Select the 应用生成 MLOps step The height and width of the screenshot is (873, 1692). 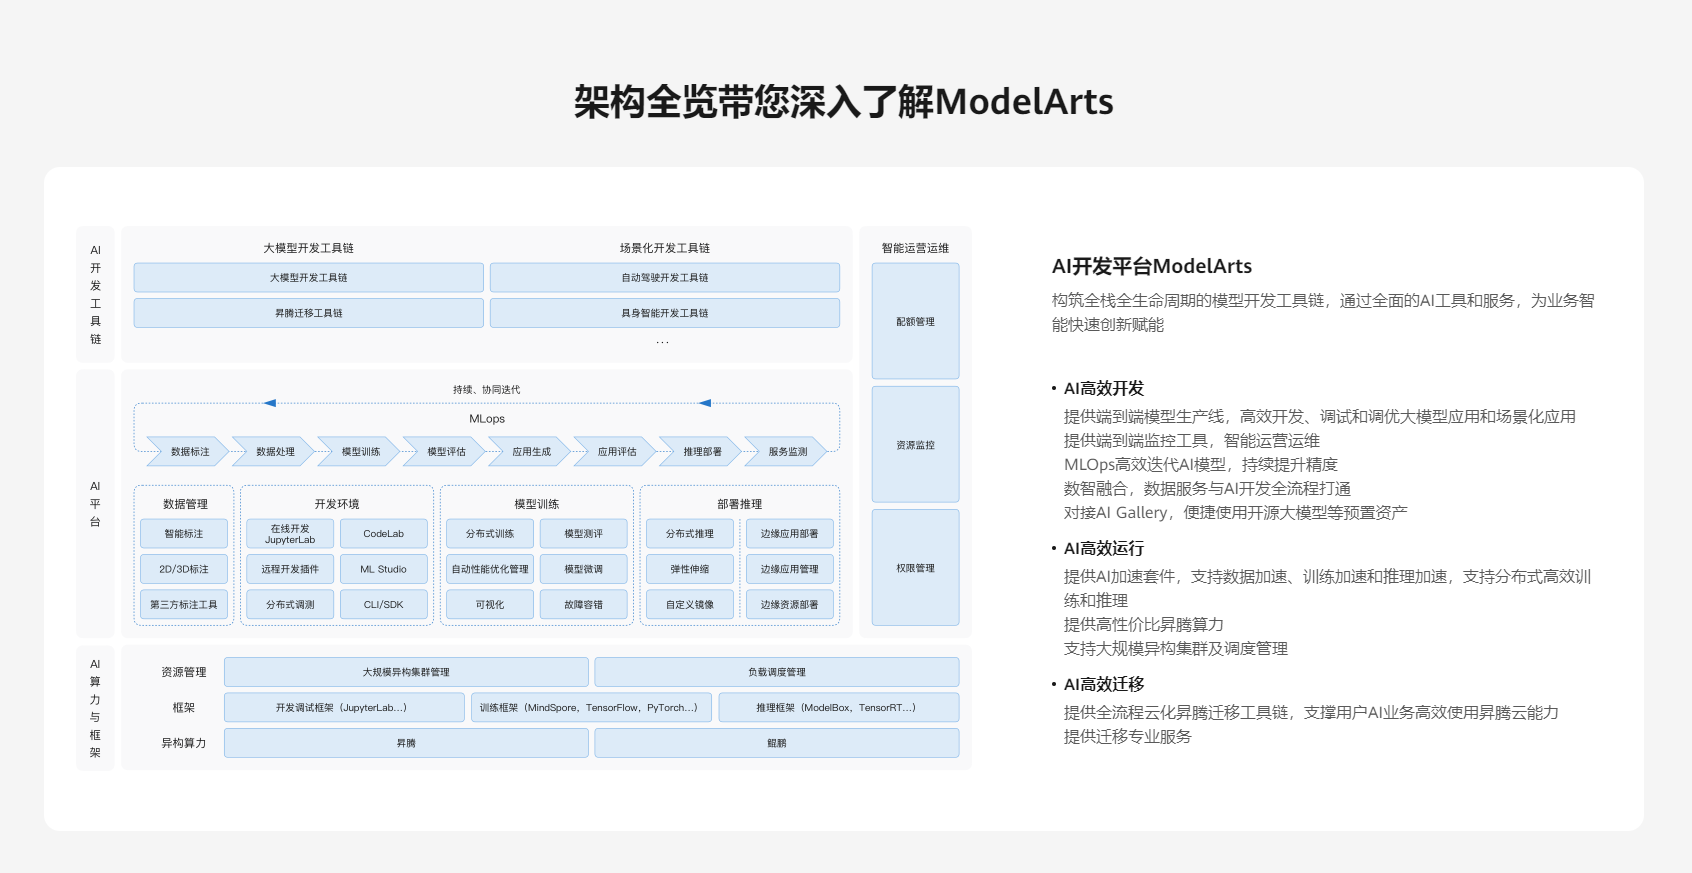[x=531, y=452]
